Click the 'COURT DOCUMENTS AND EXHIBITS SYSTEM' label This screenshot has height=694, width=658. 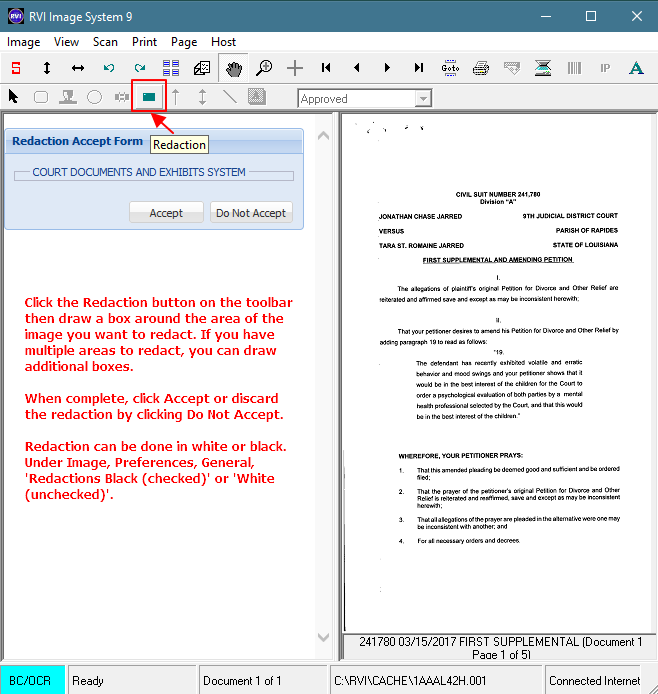[x=139, y=172]
